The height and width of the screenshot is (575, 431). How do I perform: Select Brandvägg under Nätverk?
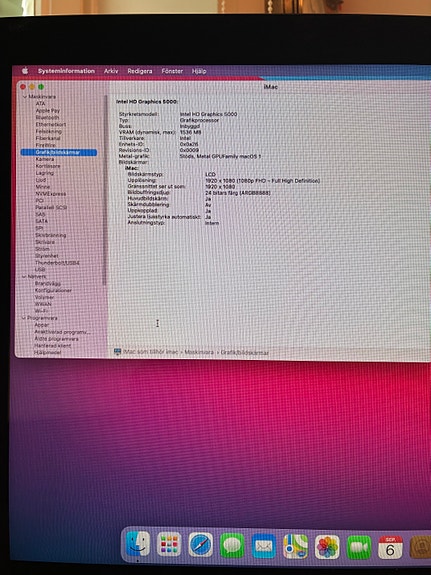(x=48, y=283)
